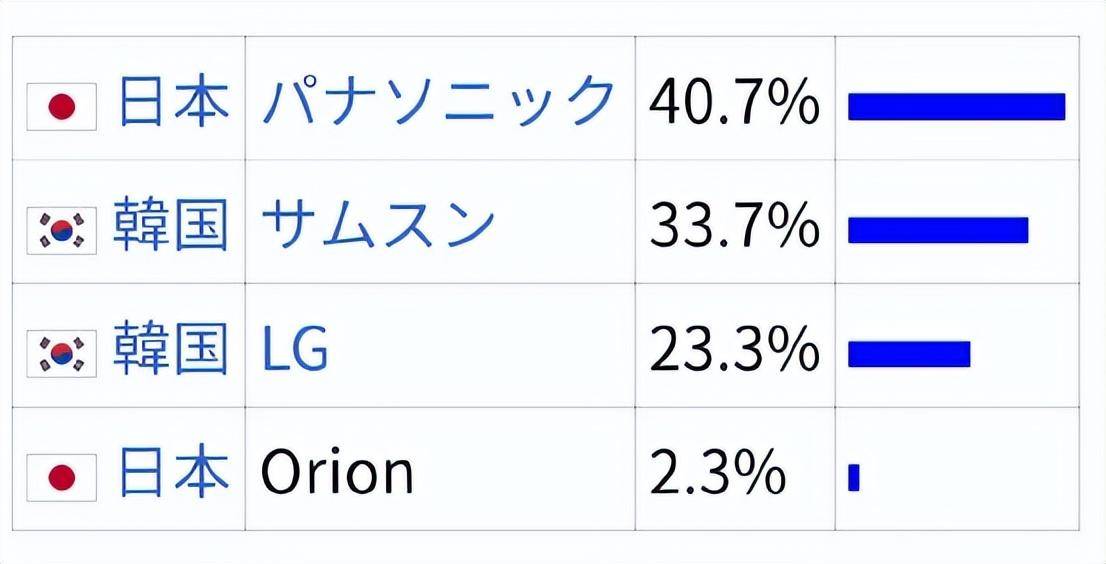
Task: Click the Japan flag icon beside パナソニック row
Action: point(61,106)
